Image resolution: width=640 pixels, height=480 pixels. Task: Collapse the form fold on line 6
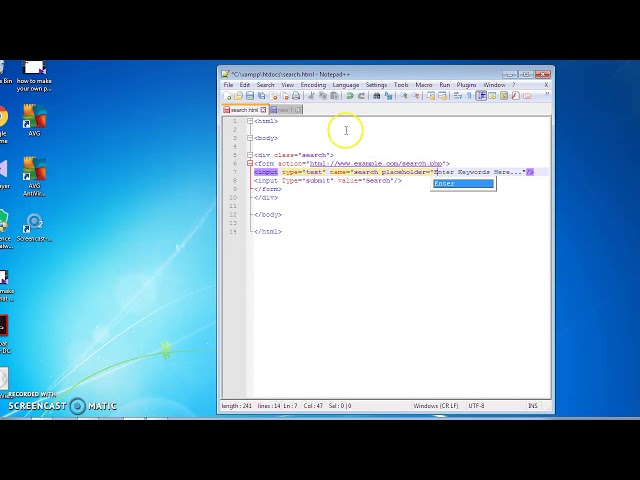coord(250,164)
